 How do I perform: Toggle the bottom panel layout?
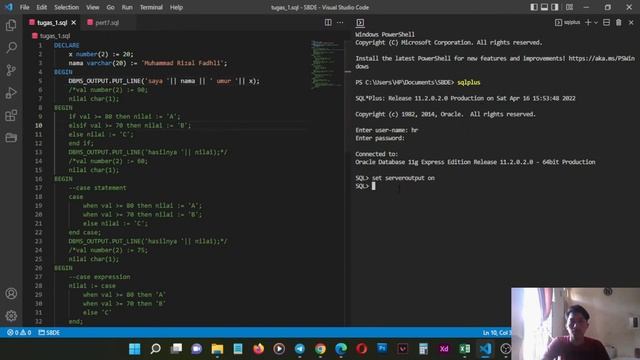click(544, 7)
